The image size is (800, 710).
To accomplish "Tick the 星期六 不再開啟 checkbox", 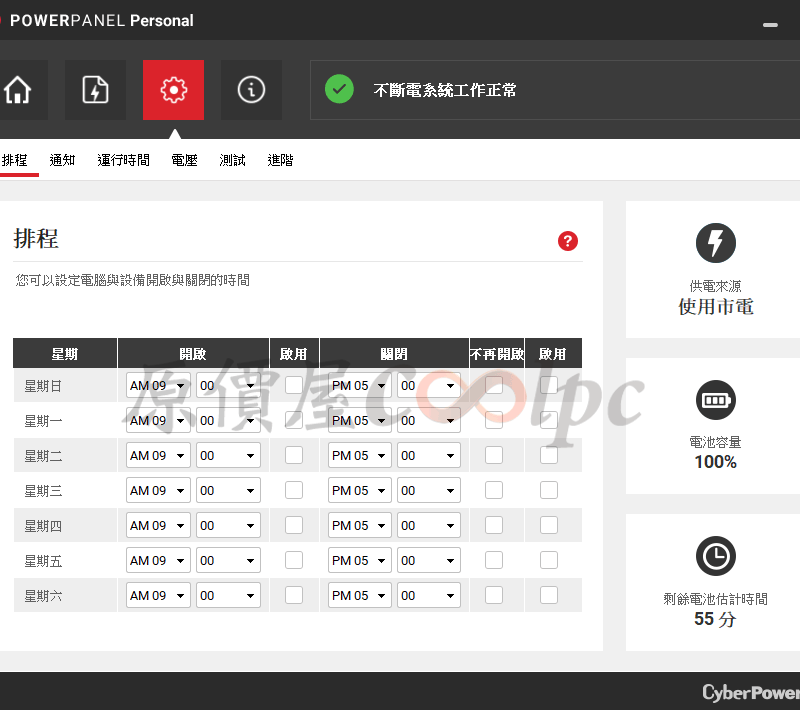I will (494, 595).
